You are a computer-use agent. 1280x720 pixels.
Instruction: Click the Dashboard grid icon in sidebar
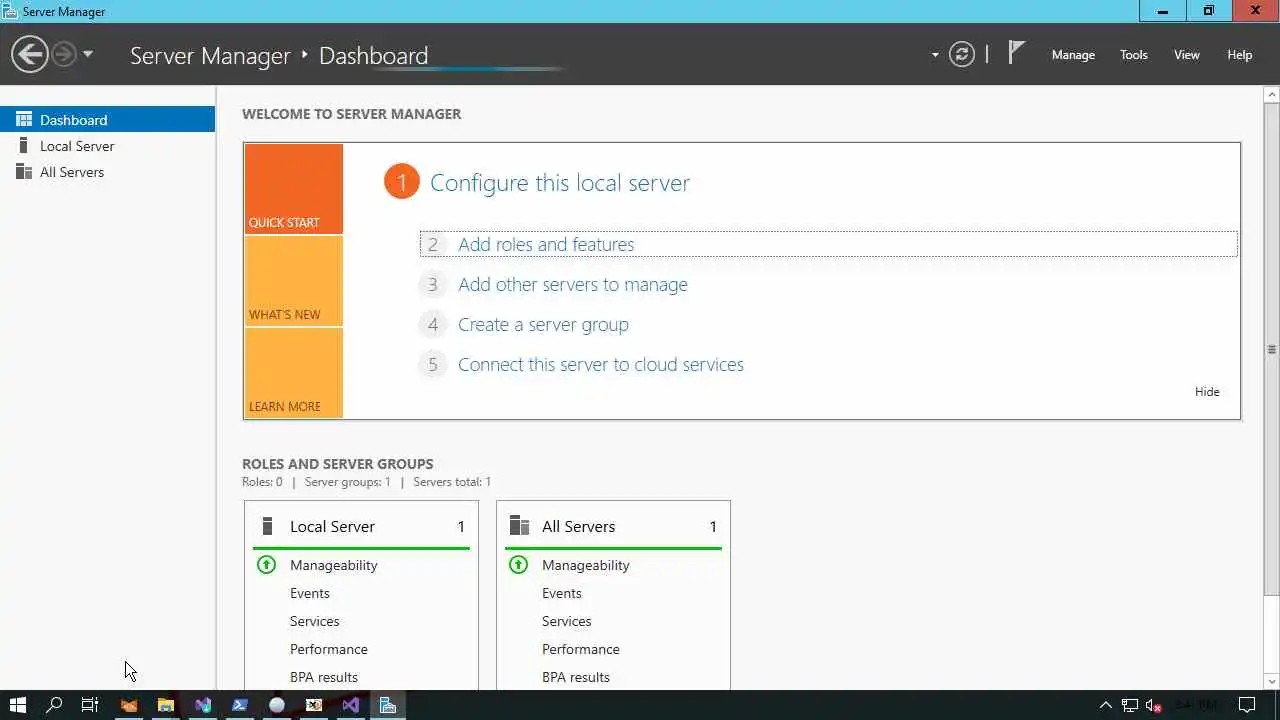(24, 119)
